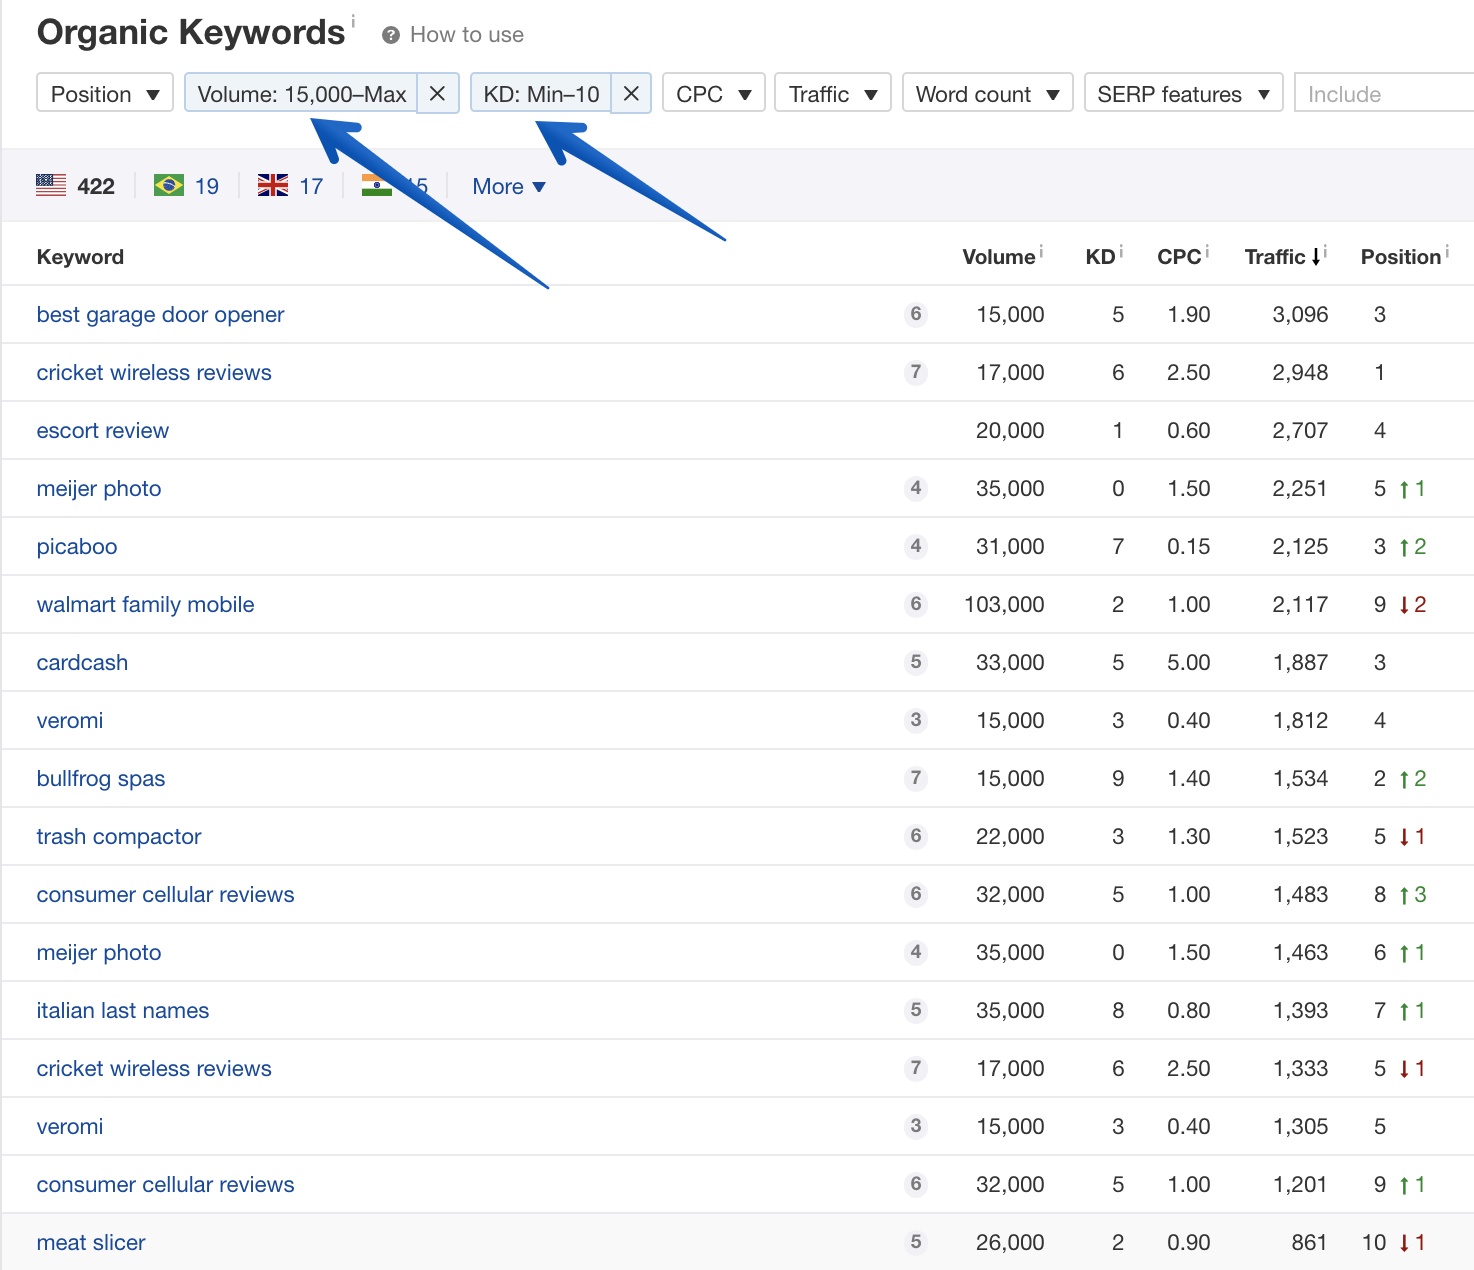Viewport: 1474px width, 1270px height.
Task: Click position down 2 for walmart family mobile
Action: point(1413,605)
